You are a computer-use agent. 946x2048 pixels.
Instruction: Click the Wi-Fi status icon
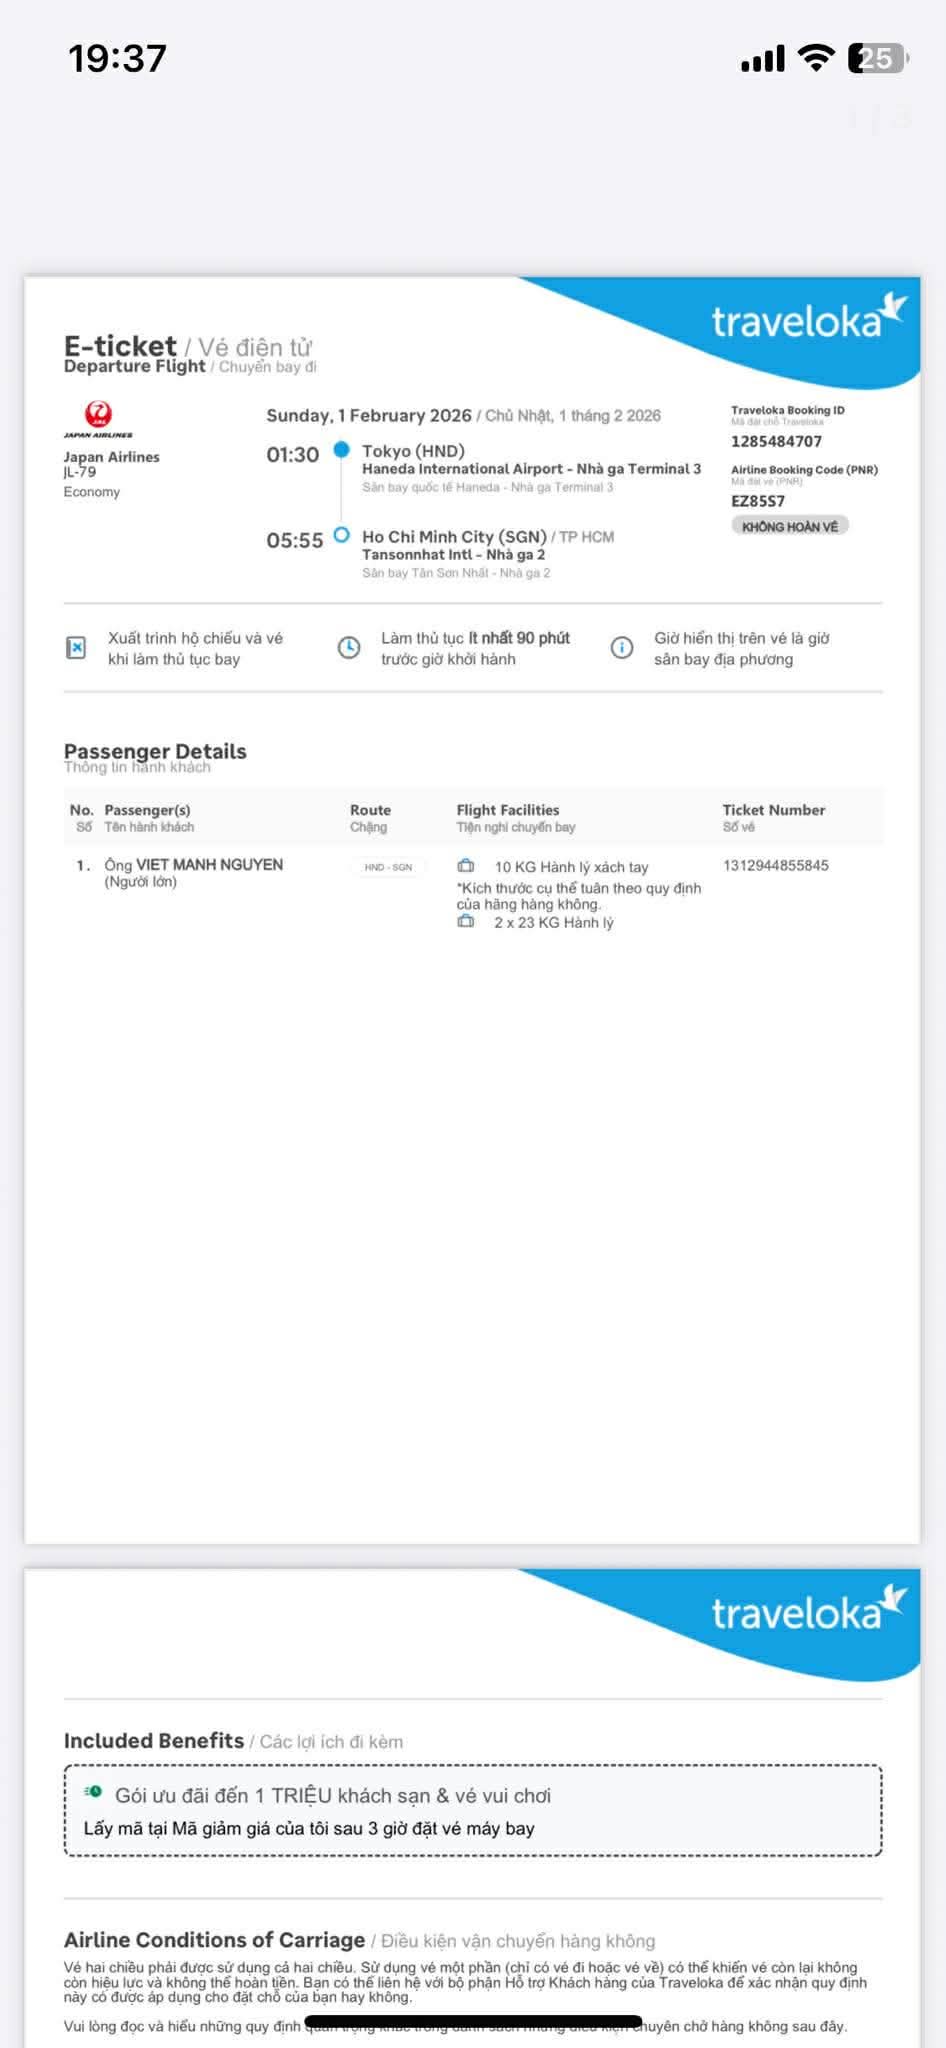point(816,59)
